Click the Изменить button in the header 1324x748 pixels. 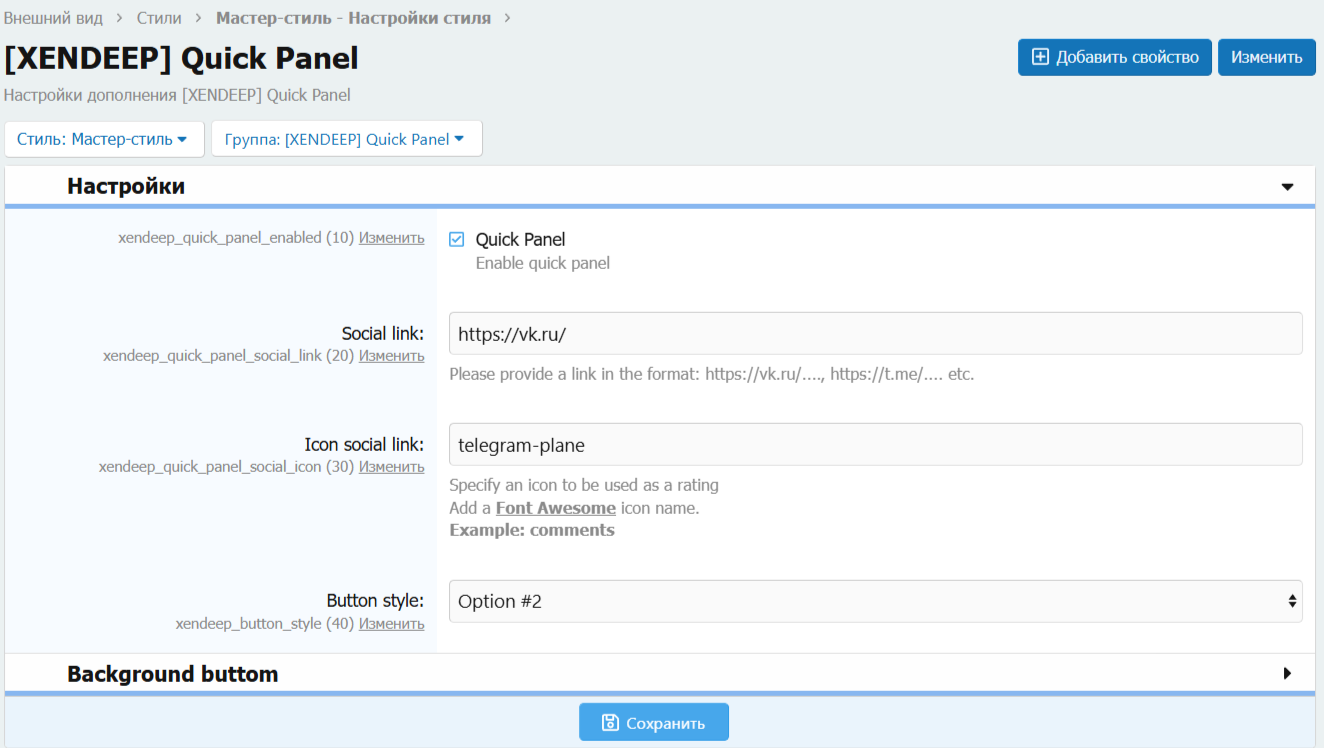click(x=1266, y=57)
